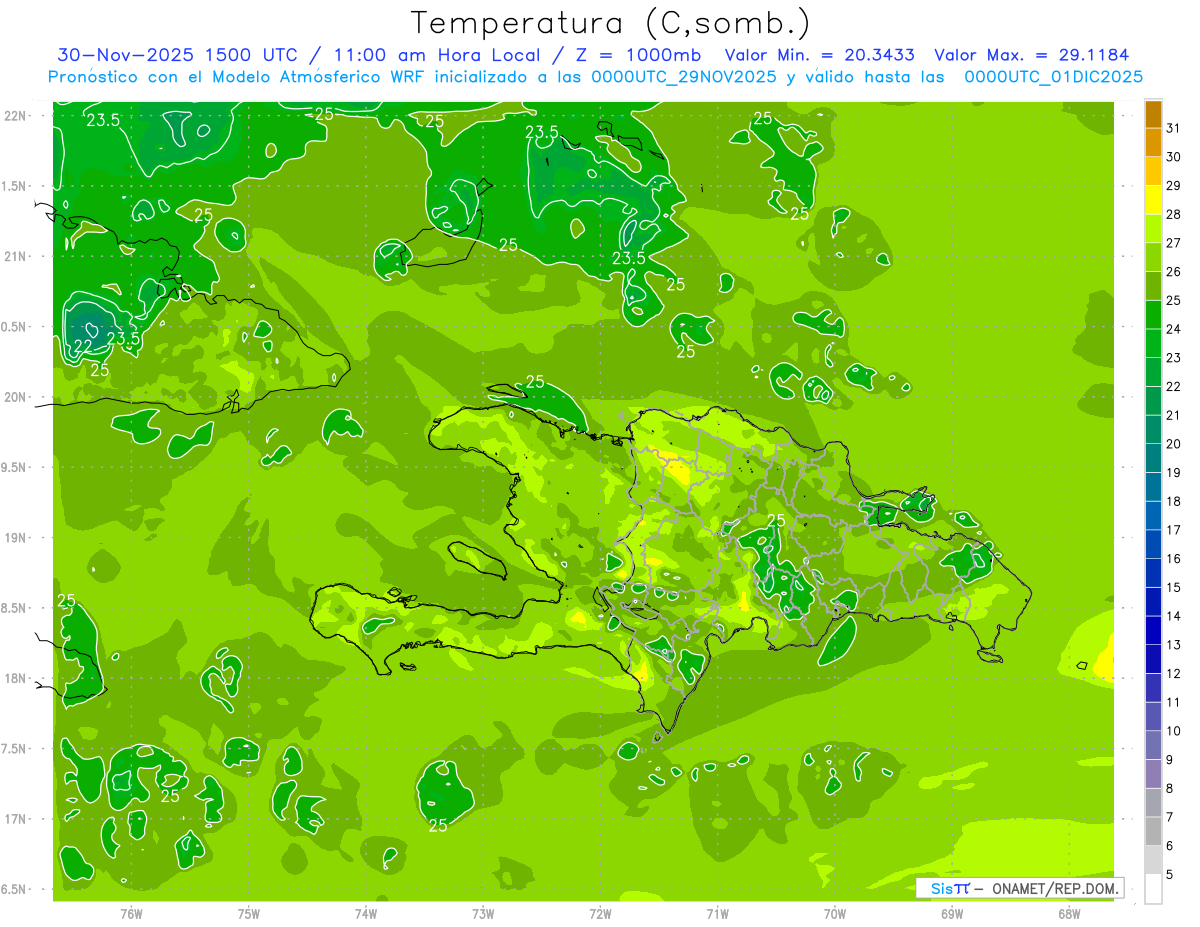Image resolution: width=1200 pixels, height=927 pixels.
Task: Click the 19N latitude axis label
Action: pyautogui.click(x=17, y=537)
